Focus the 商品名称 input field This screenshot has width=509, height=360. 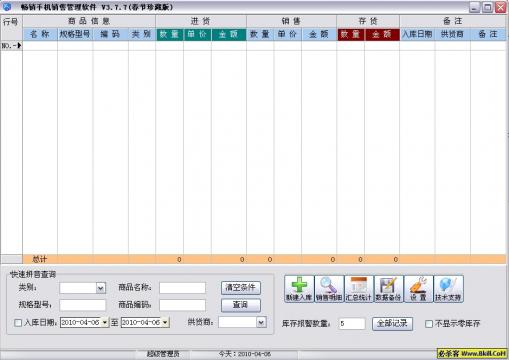182,288
